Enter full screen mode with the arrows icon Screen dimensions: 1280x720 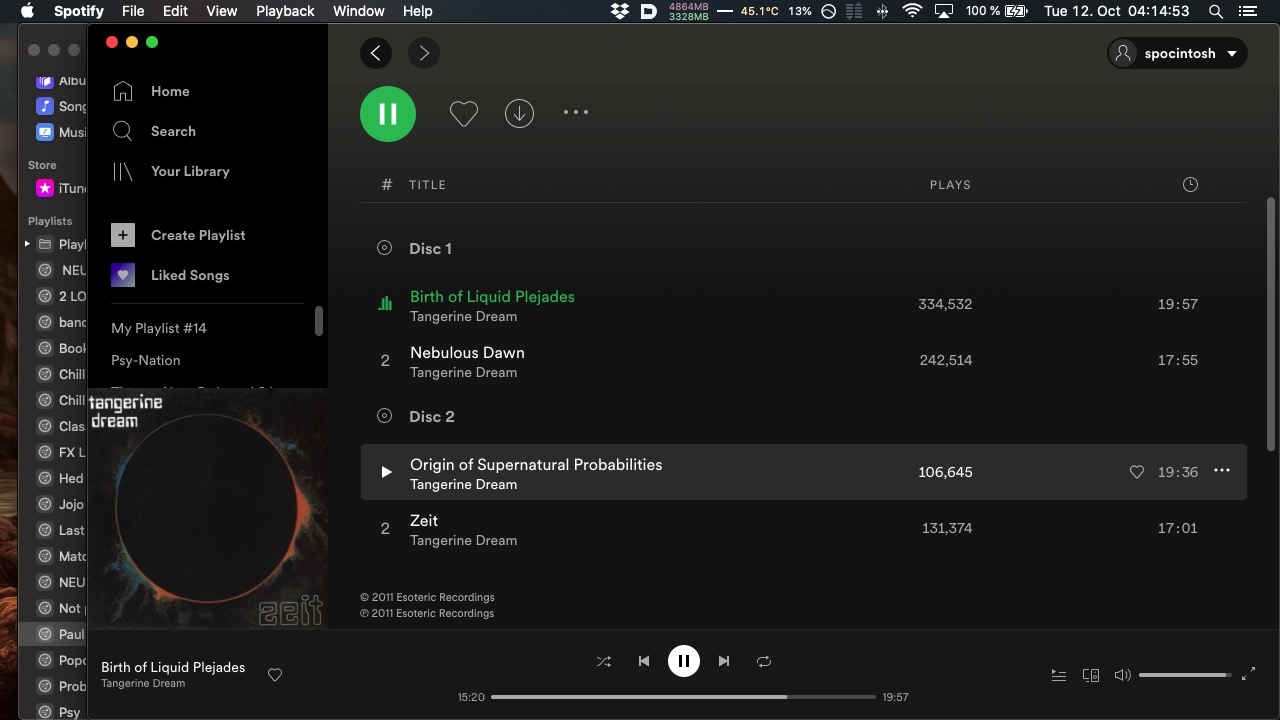tap(1248, 675)
